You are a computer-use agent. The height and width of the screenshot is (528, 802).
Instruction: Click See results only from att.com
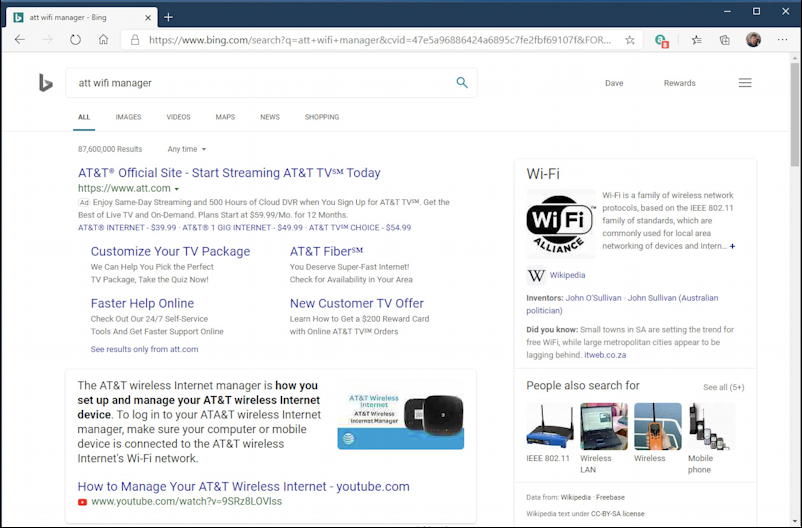coord(144,349)
